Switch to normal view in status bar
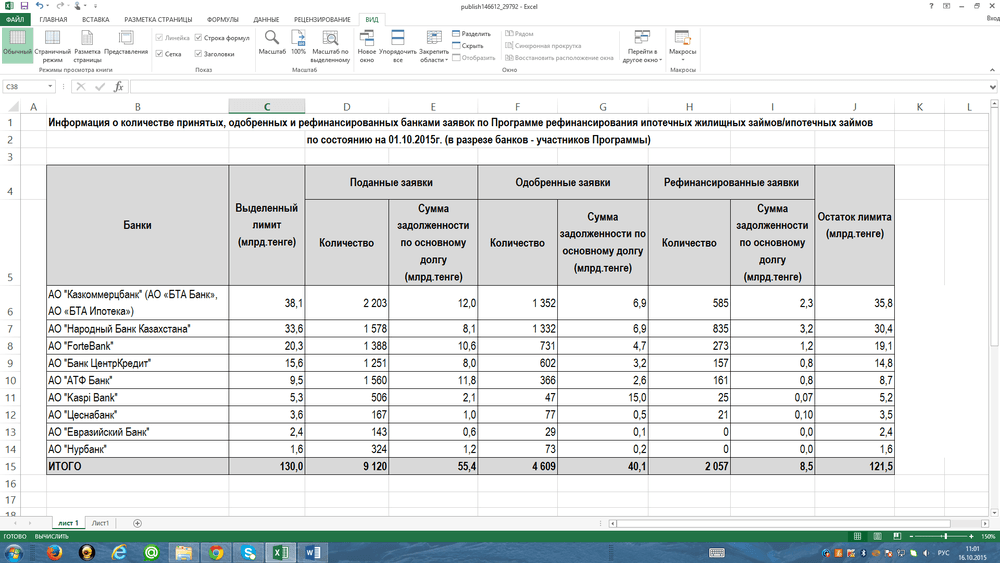Viewport: 1000px width, 563px height. coord(858,536)
